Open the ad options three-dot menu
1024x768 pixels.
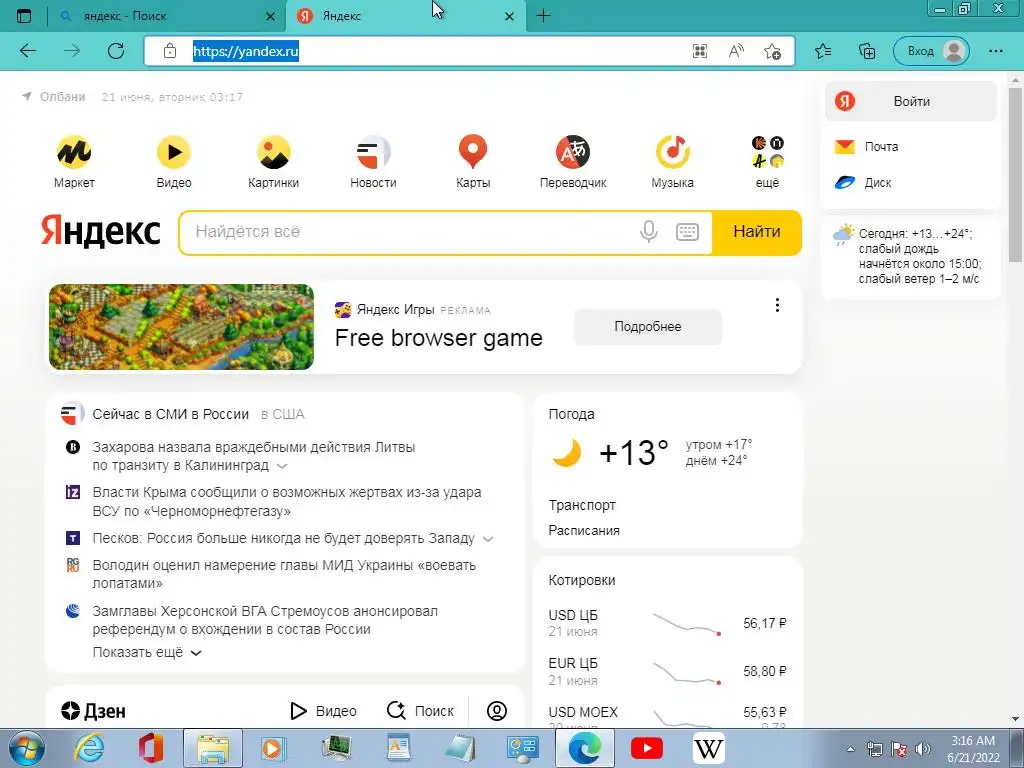pyautogui.click(x=777, y=305)
